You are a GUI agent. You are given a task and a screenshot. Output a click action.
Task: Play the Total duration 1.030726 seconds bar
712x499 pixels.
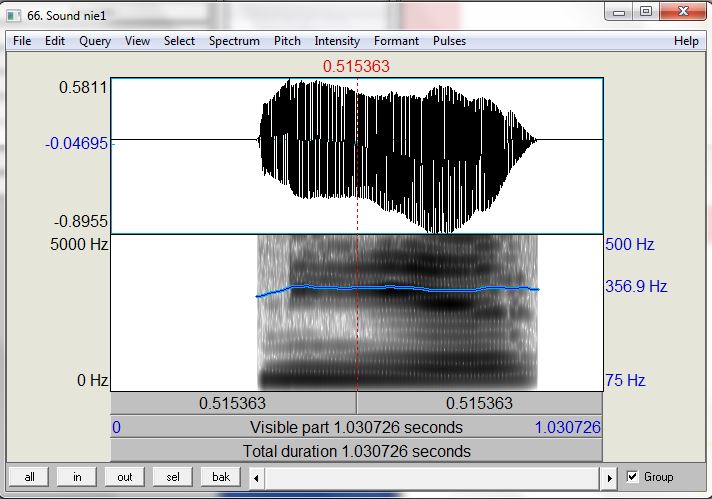[x=356, y=451]
